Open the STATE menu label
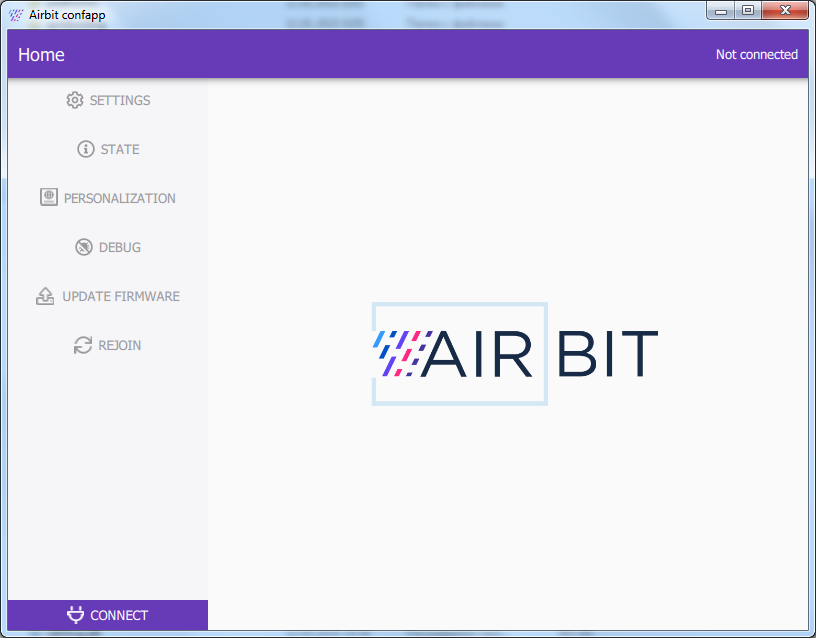Screen dimensions: 816x638 coord(120,149)
